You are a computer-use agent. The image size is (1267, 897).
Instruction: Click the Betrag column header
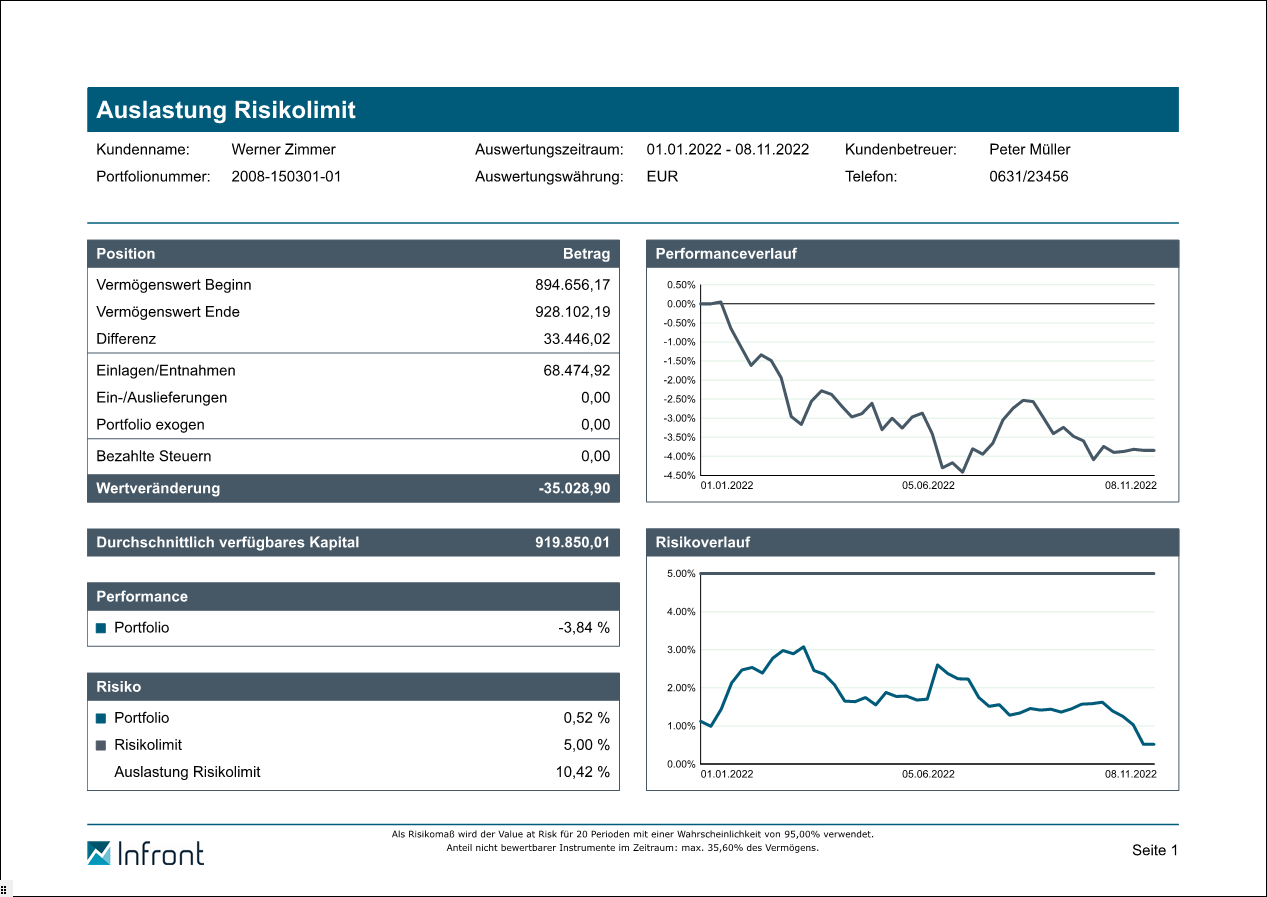click(x=586, y=254)
